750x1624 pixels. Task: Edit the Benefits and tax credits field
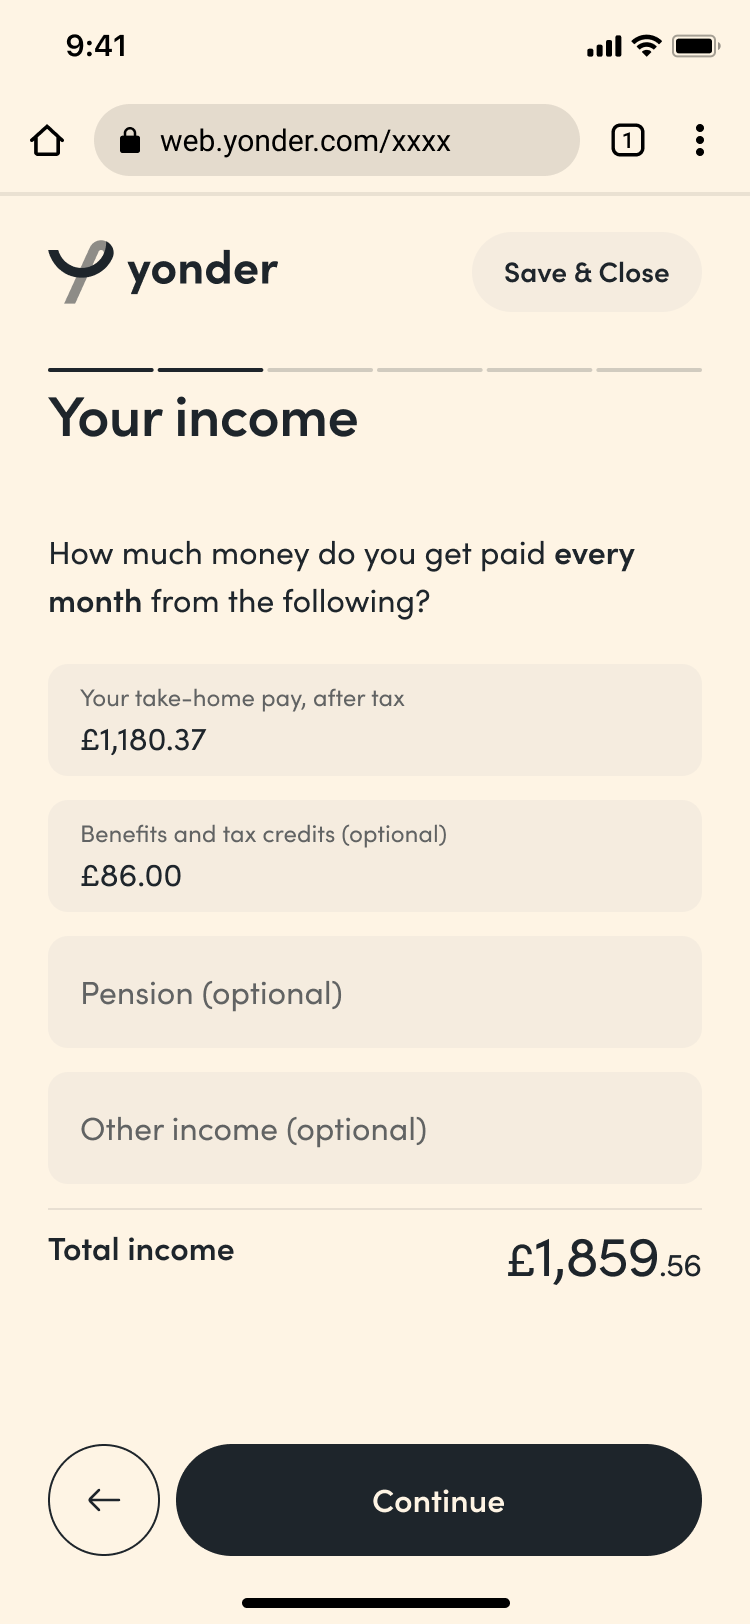375,856
